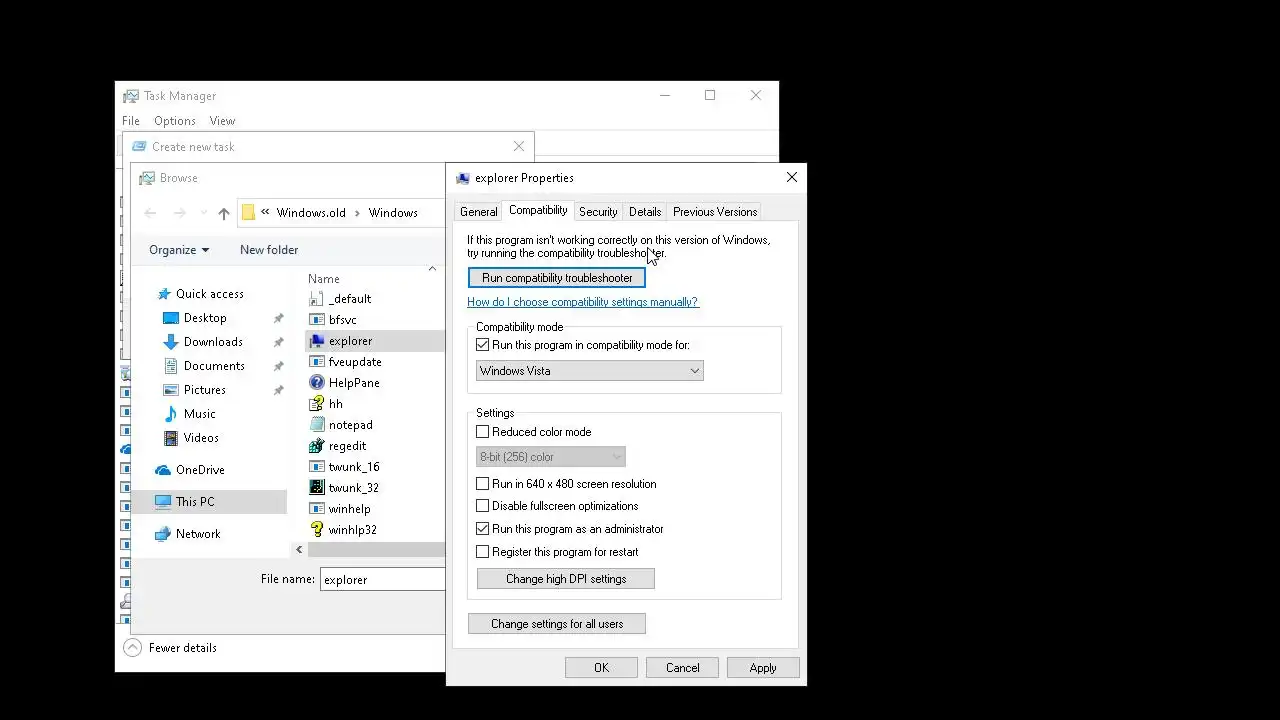
Task: Go up one folder with Up arrow
Action: pyautogui.click(x=224, y=213)
